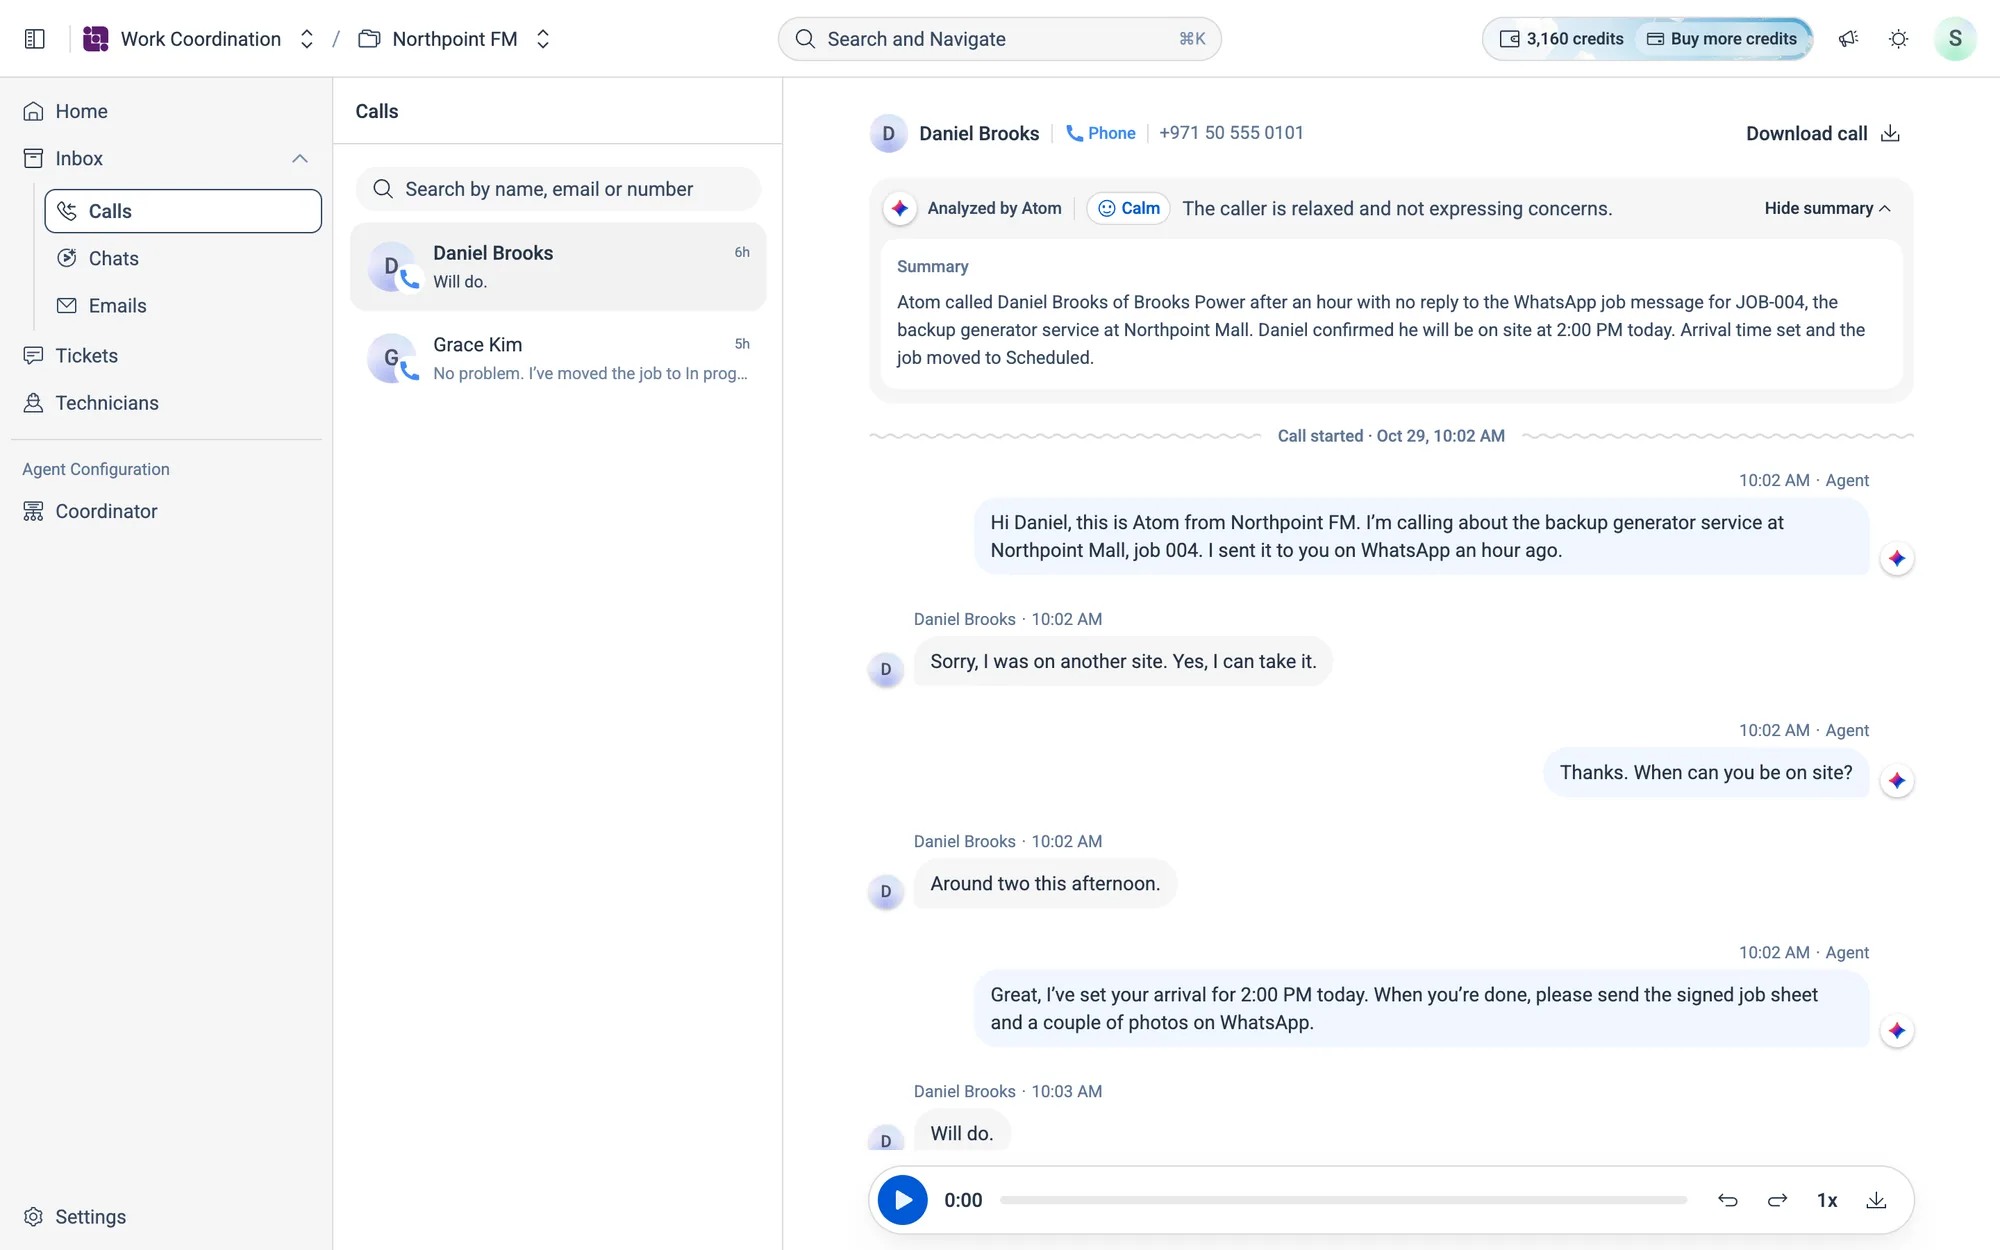Skip forward in the recording
2000x1250 pixels.
click(1777, 1200)
